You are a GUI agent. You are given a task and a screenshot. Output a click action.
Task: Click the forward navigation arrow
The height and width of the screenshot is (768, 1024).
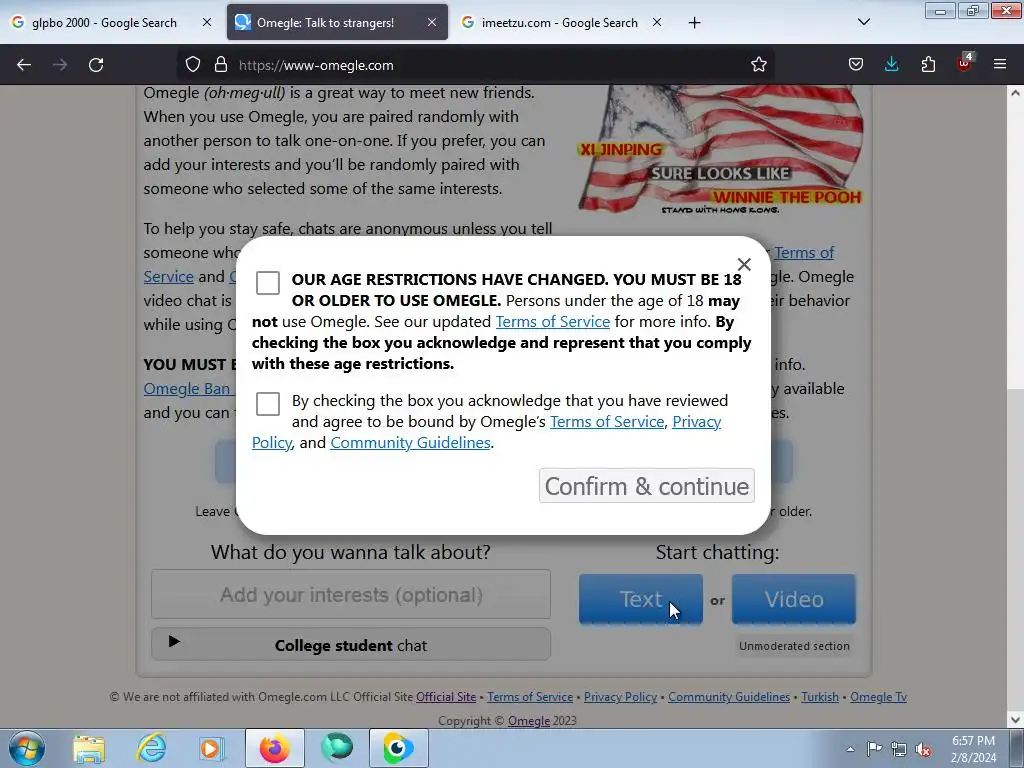60,65
